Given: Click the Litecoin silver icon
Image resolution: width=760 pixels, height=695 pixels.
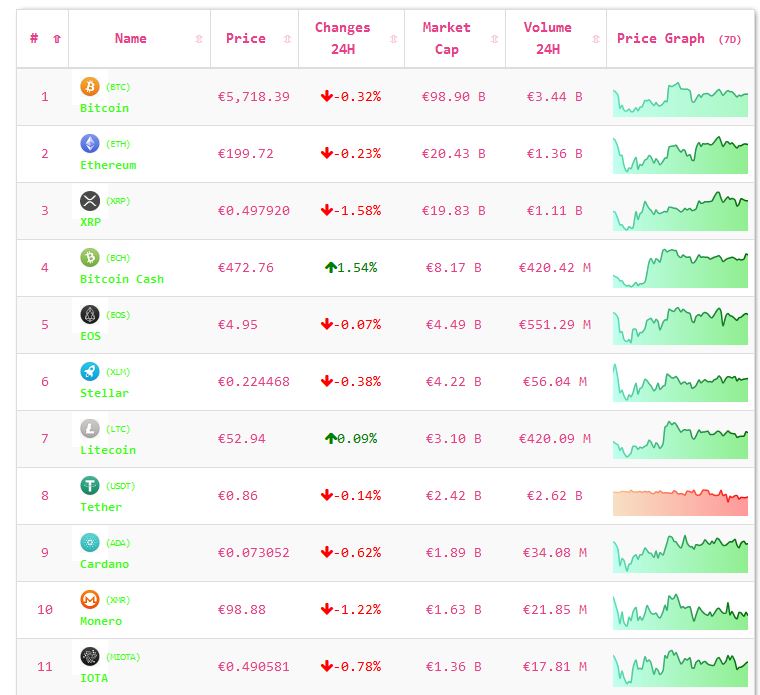Looking at the screenshot, I should 90,429.
